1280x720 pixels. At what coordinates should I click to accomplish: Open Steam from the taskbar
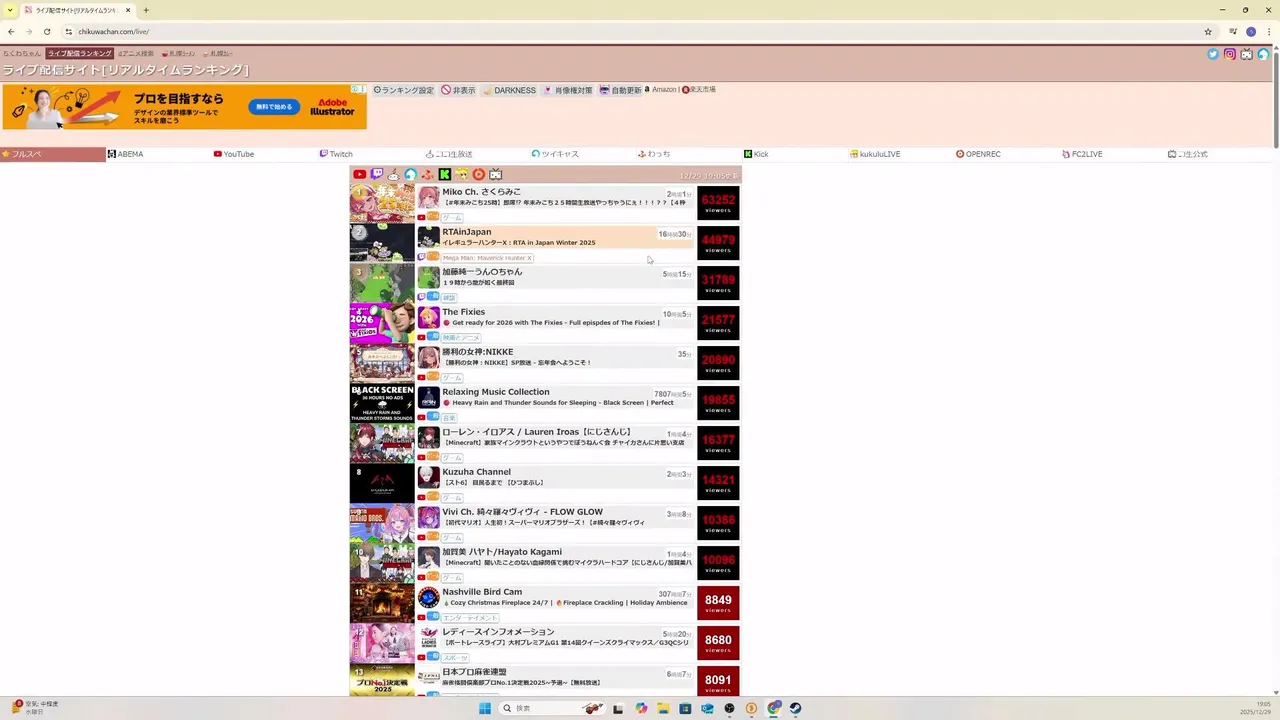(x=795, y=708)
